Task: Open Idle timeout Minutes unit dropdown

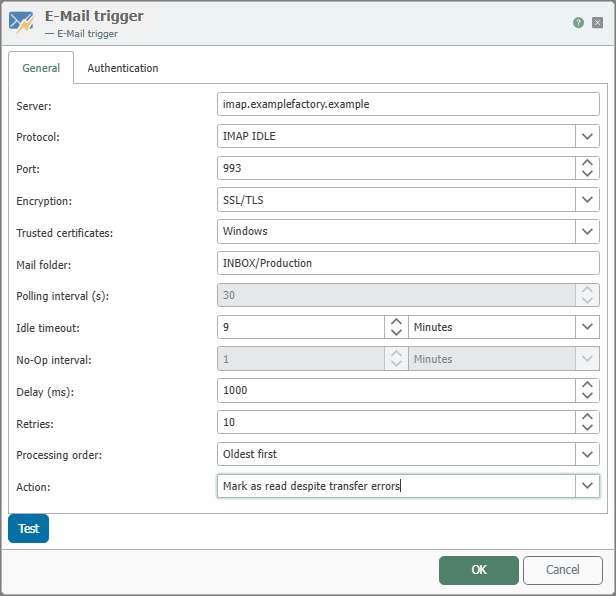Action: pyautogui.click(x=587, y=327)
